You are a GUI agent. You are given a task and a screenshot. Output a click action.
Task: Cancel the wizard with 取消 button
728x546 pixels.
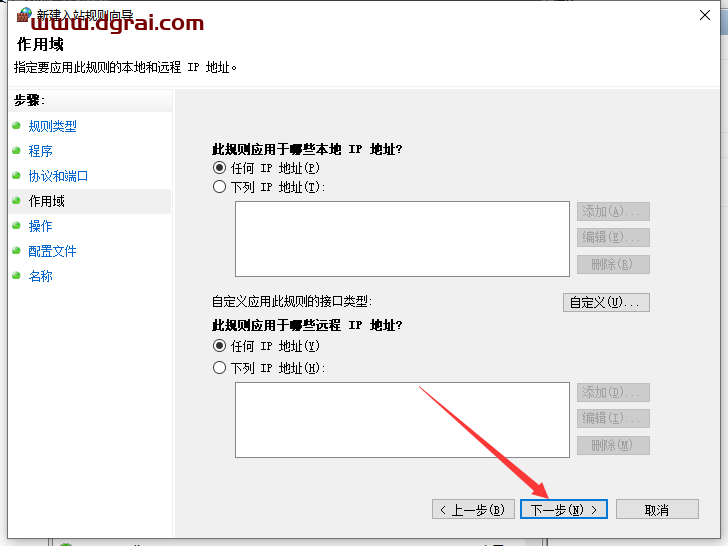[x=657, y=509]
